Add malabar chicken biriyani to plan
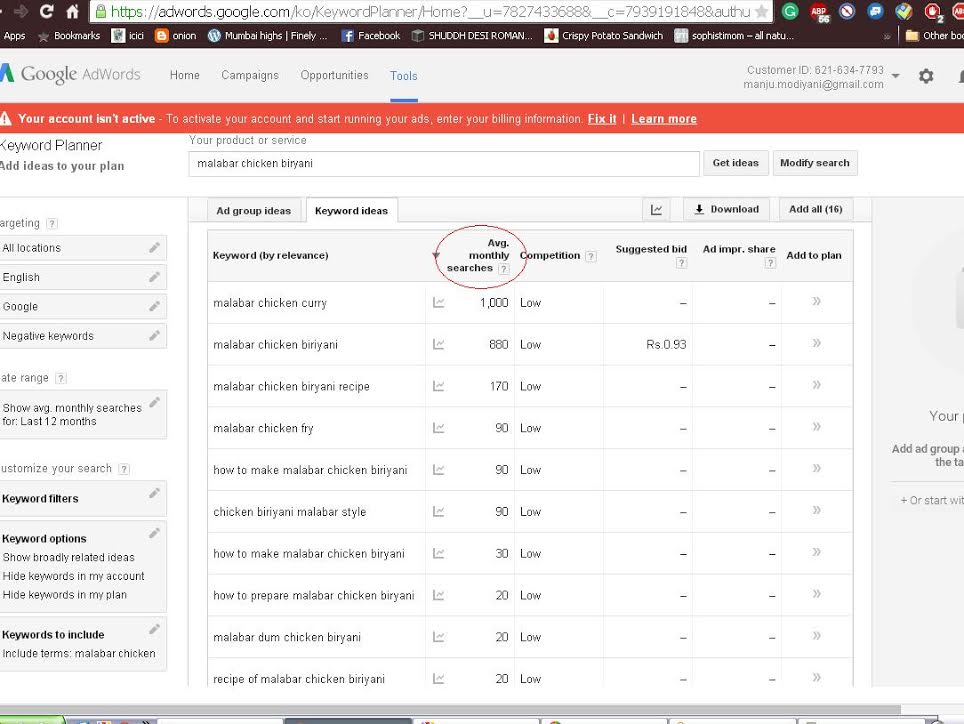This screenshot has height=724, width=964. [x=816, y=343]
